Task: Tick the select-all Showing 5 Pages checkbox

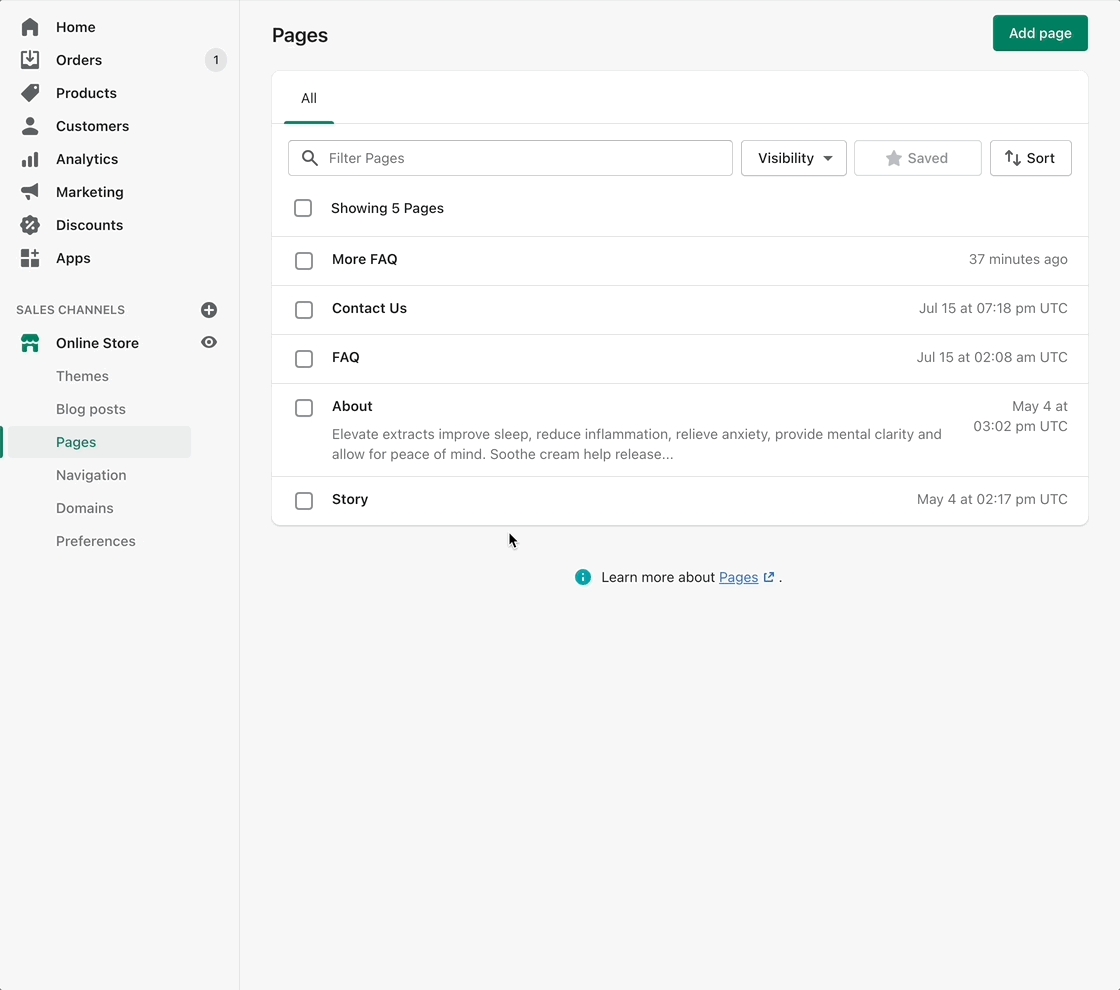Action: (x=303, y=208)
